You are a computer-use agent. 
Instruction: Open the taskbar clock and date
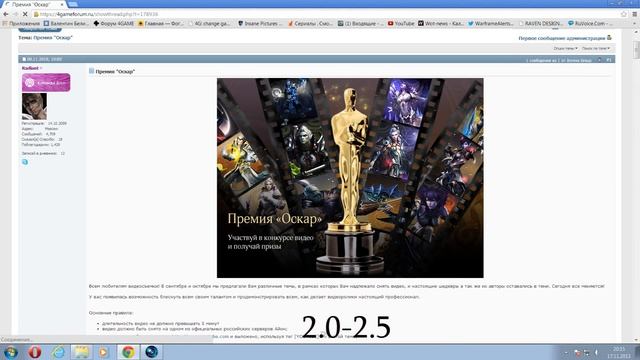[x=618, y=352]
